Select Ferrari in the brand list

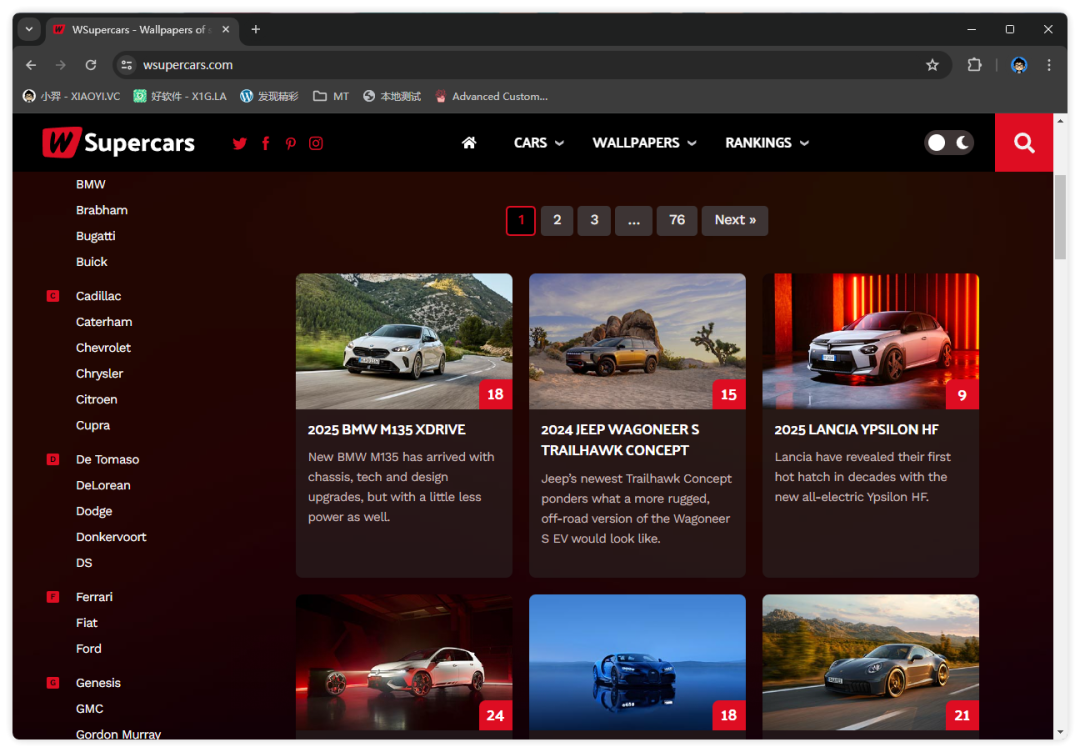[94, 597]
